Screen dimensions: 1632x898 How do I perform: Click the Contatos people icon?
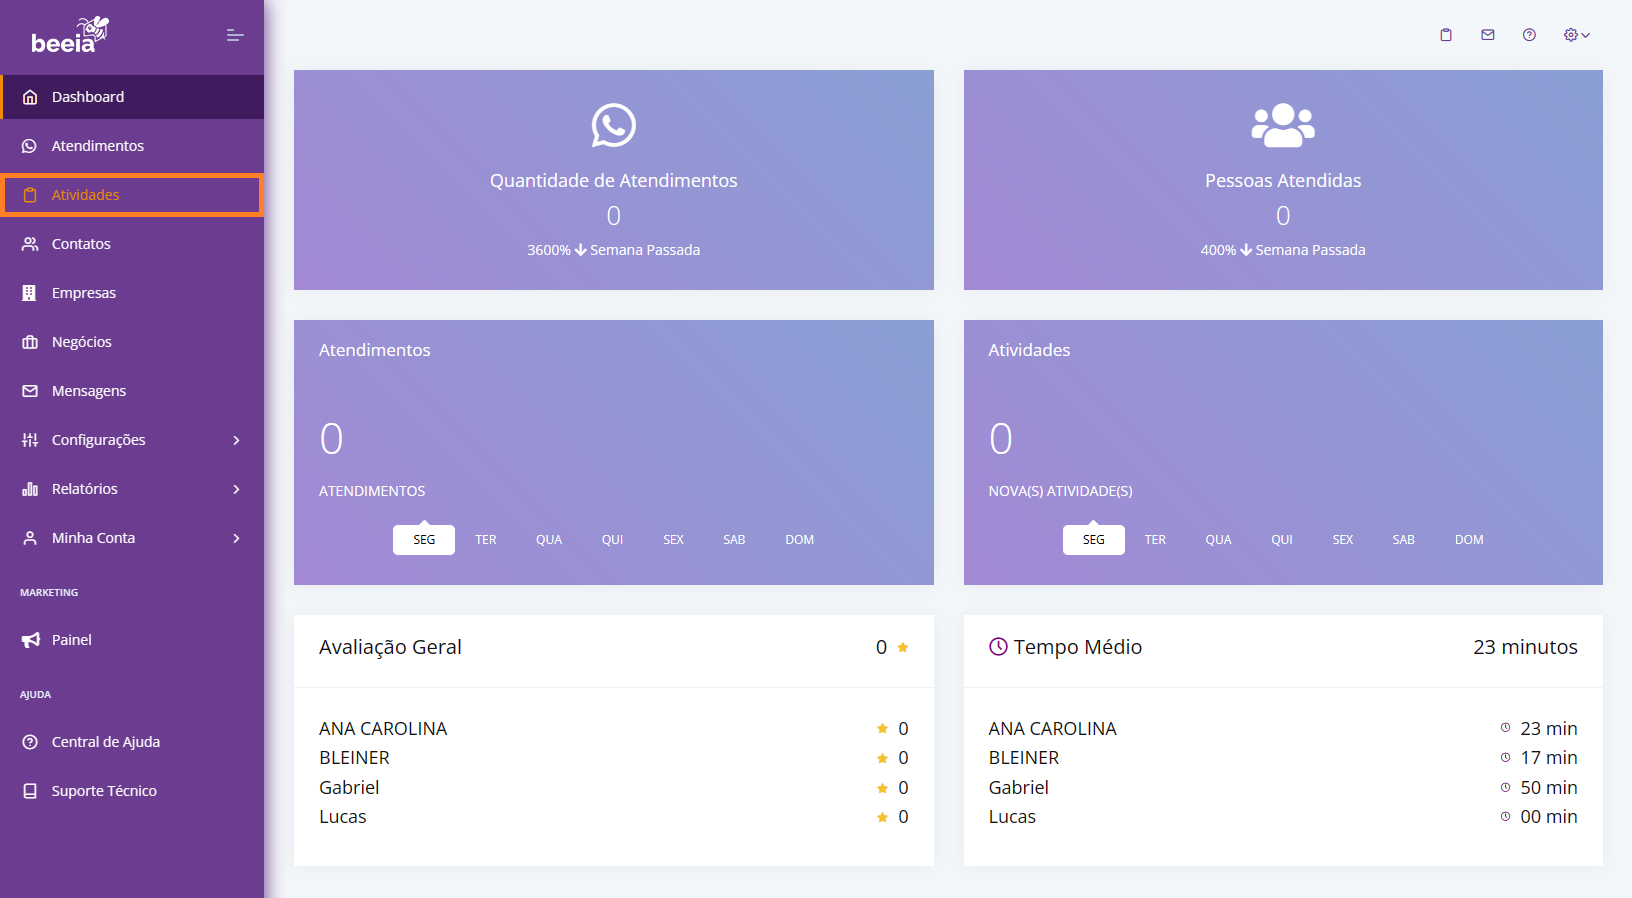(30, 244)
